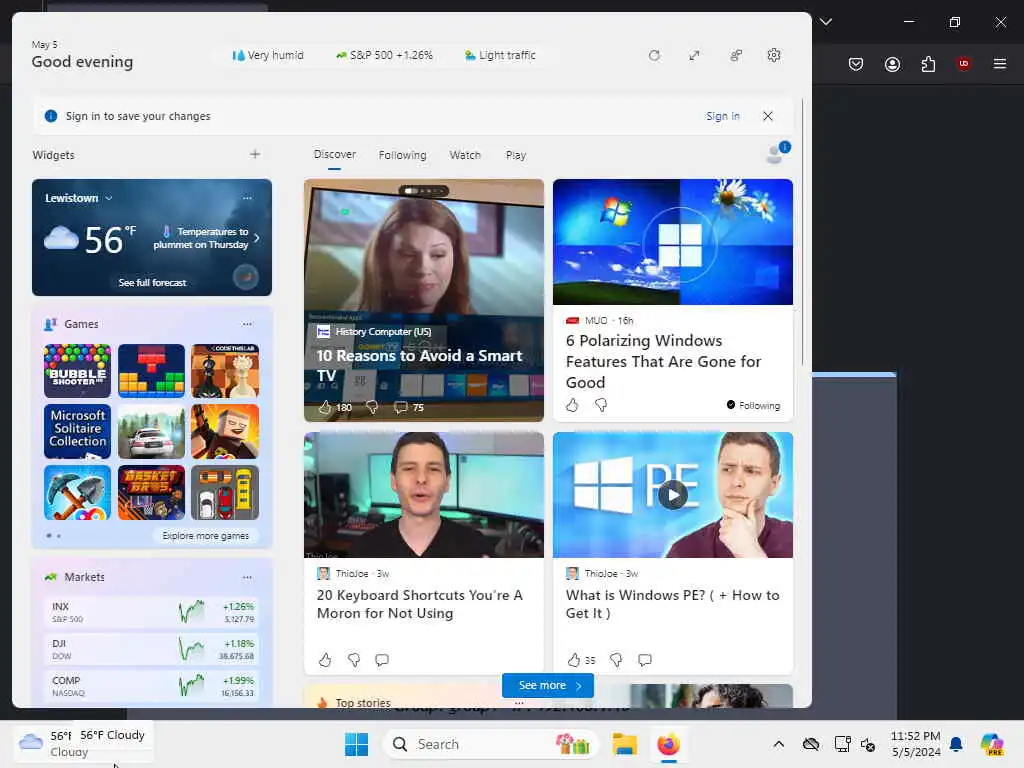Launch Basket Bros game
This screenshot has height=768, width=1024.
click(152, 492)
